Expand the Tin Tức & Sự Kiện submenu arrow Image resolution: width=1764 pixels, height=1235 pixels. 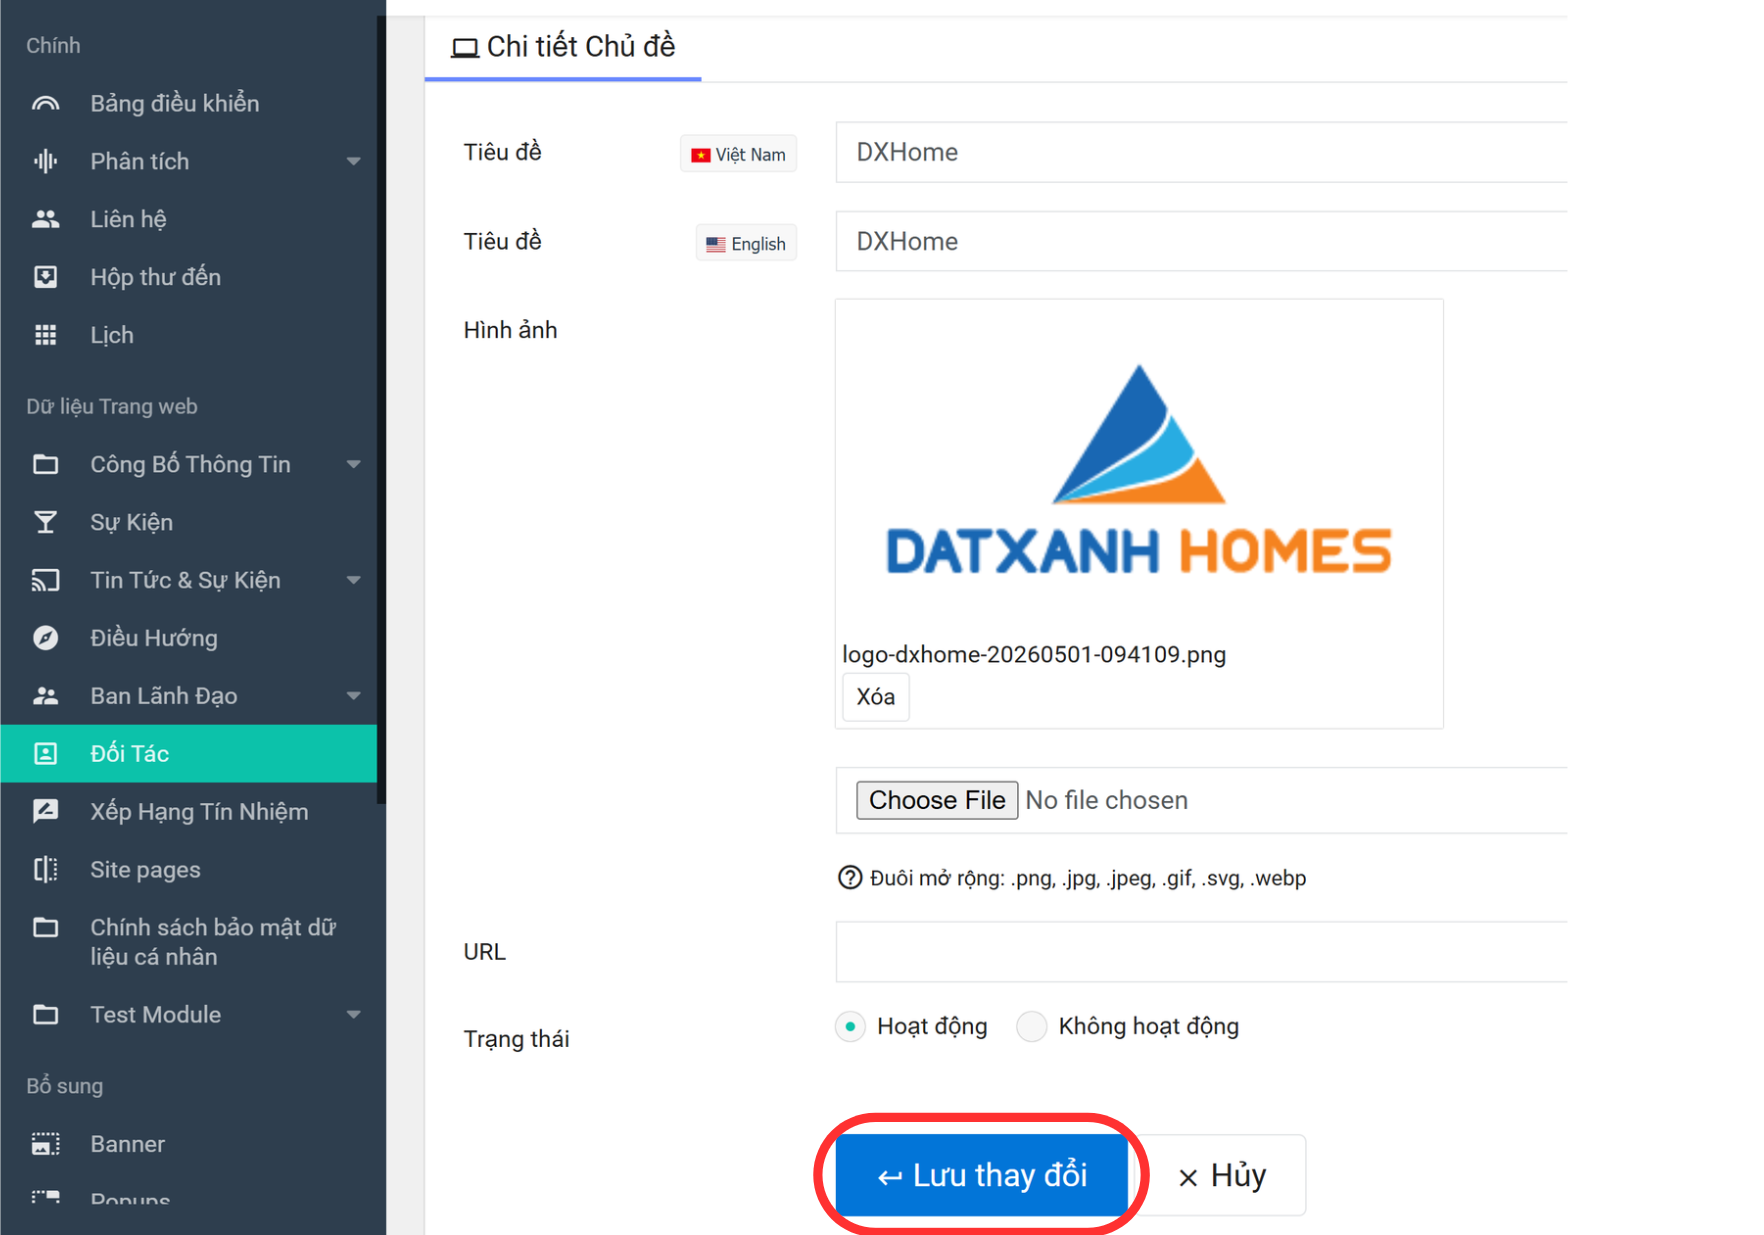pos(353,580)
